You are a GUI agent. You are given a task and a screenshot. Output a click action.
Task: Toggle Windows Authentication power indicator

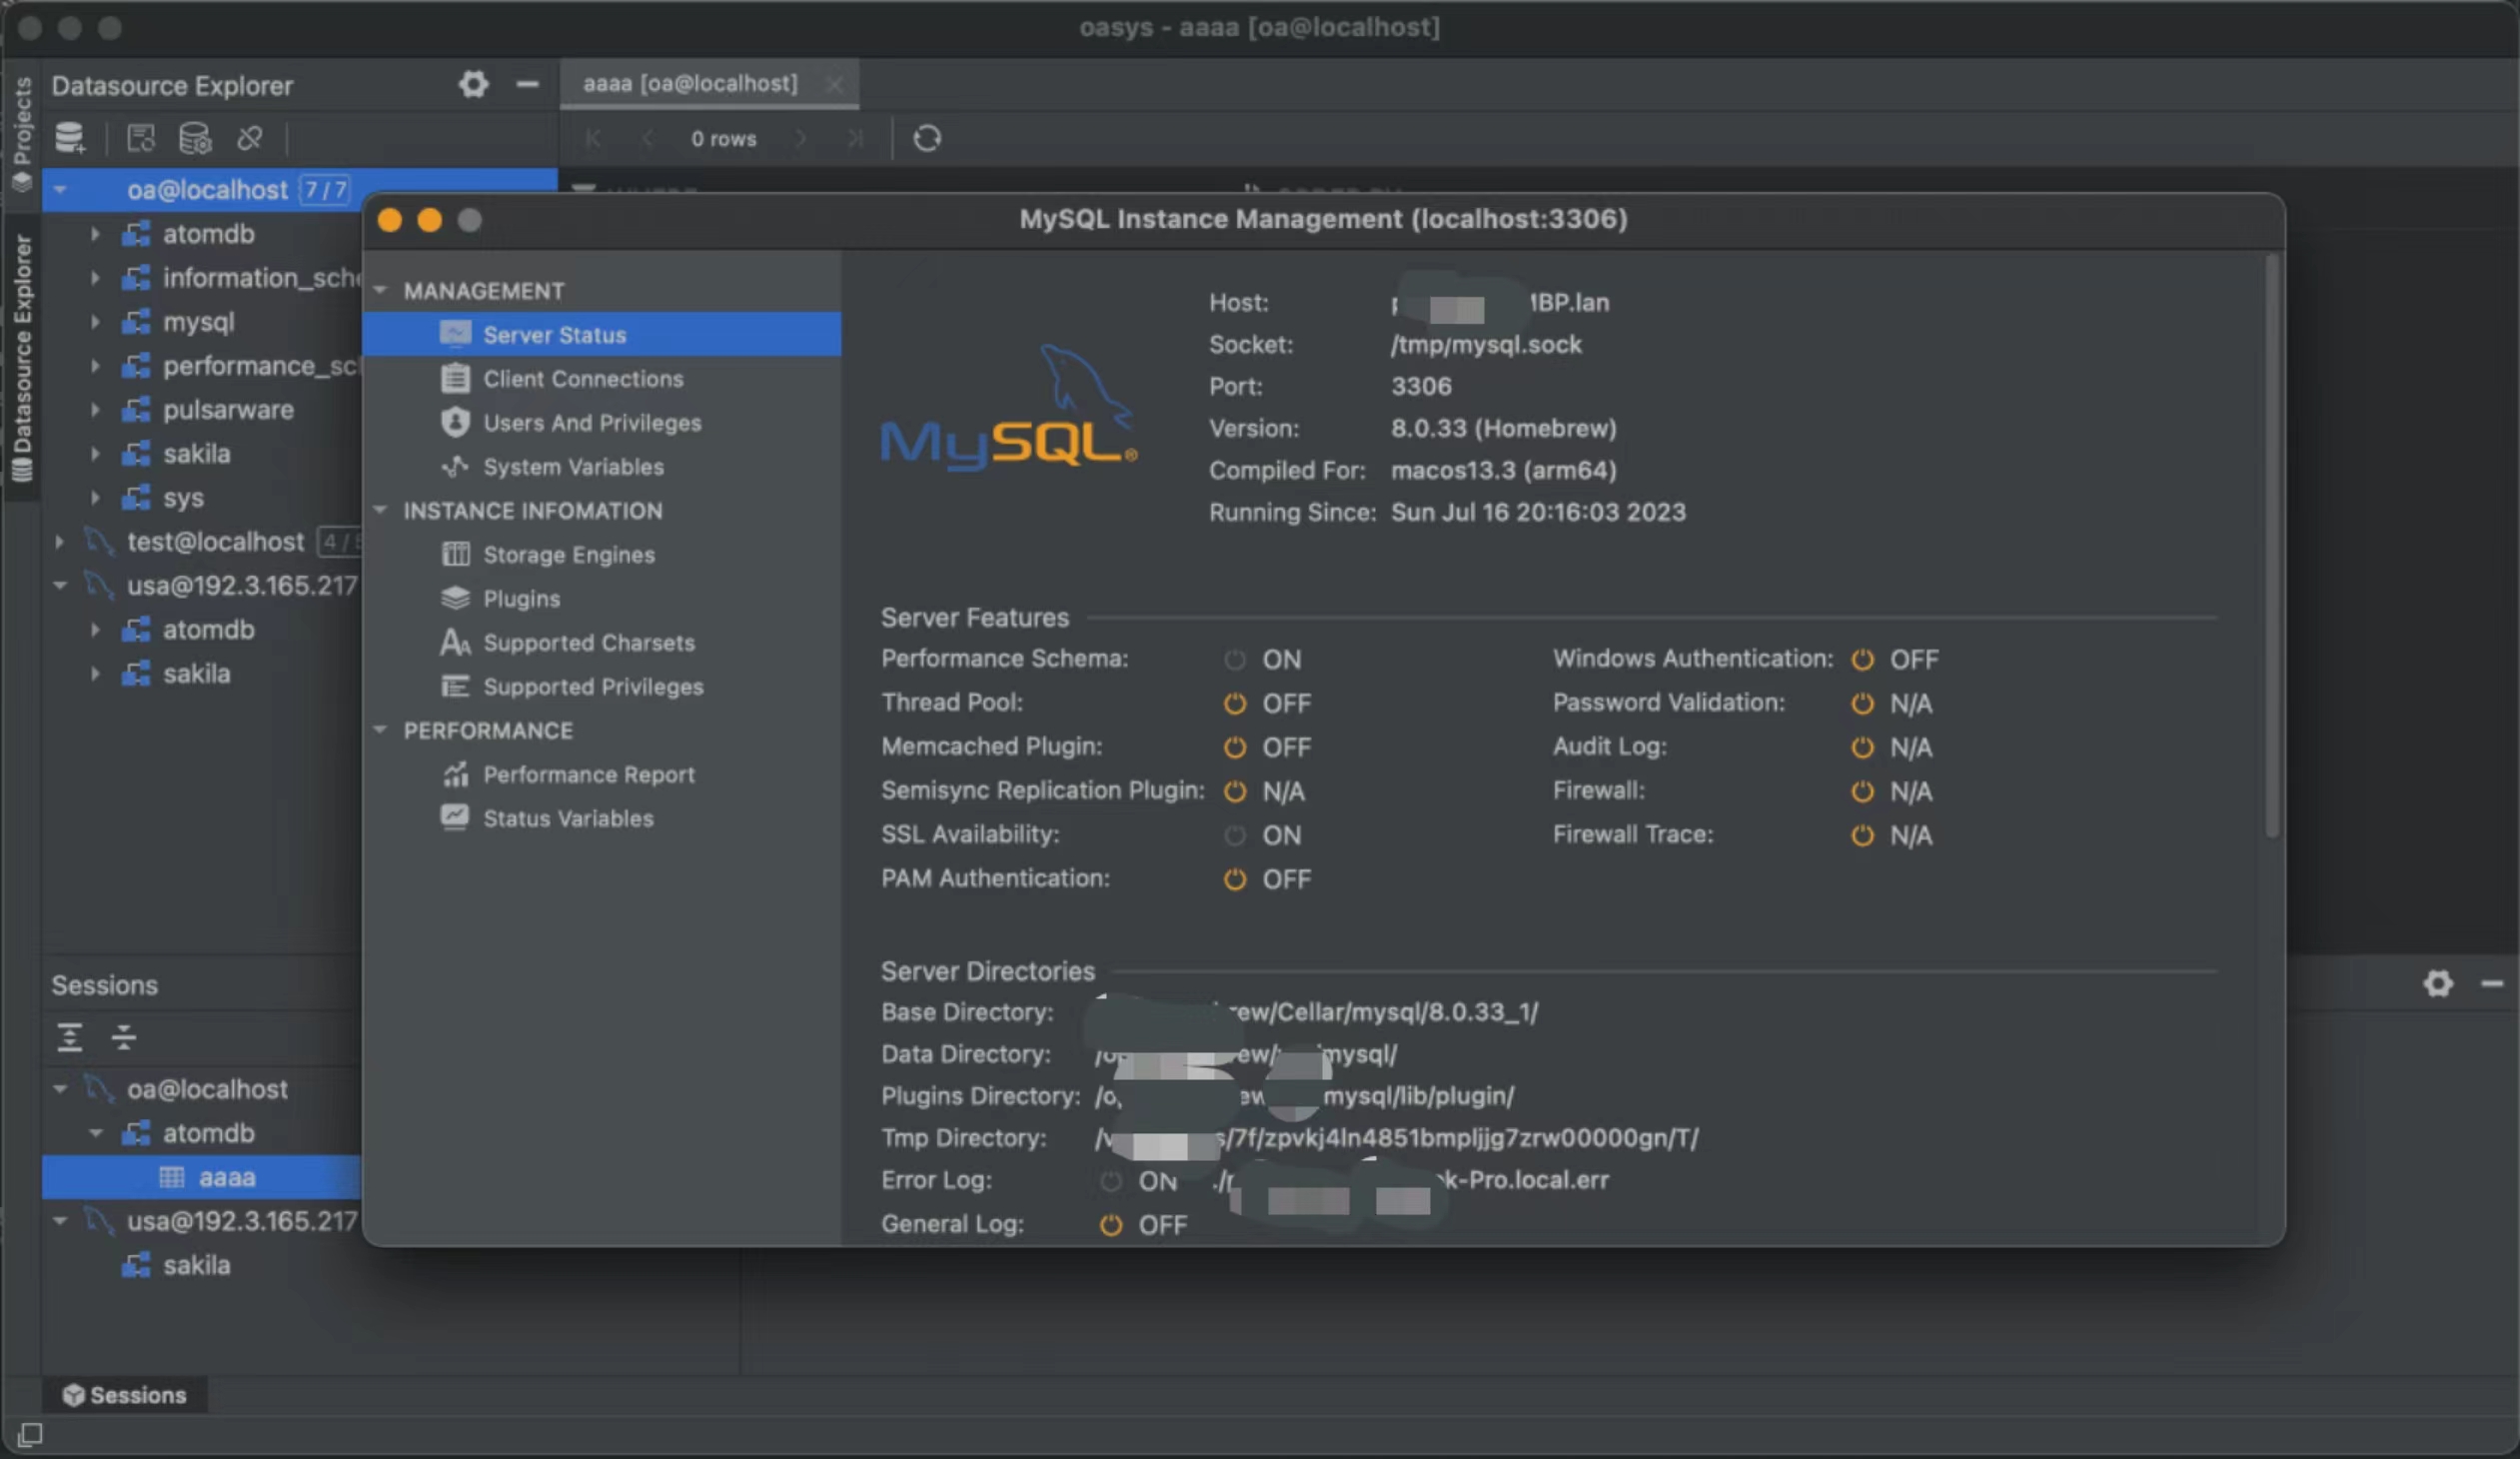(x=1862, y=660)
